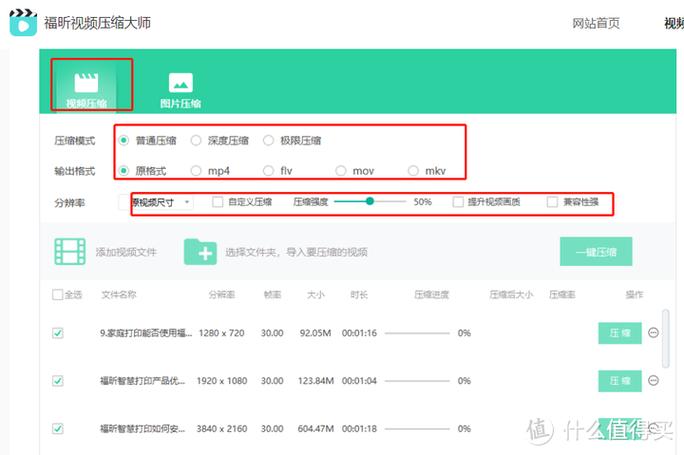Open more options icon for 92.05M video
Screen dimensions: 684x455
(653, 333)
